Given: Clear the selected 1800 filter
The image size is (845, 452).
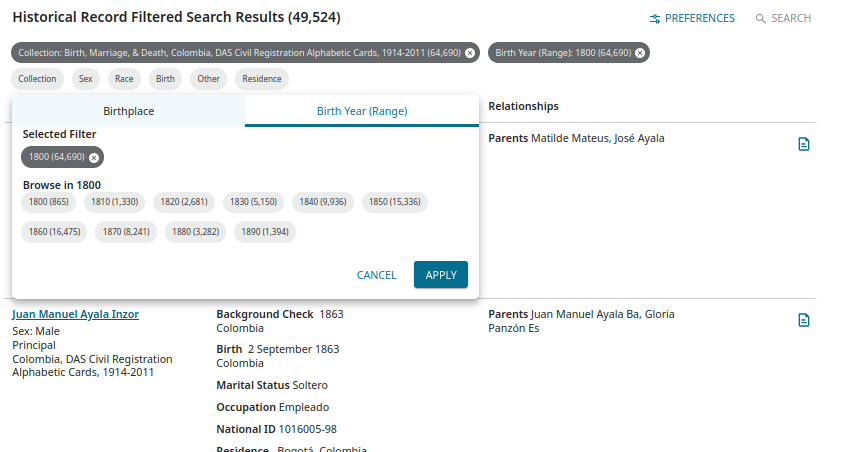Looking at the screenshot, I should pyautogui.click(x=94, y=157).
